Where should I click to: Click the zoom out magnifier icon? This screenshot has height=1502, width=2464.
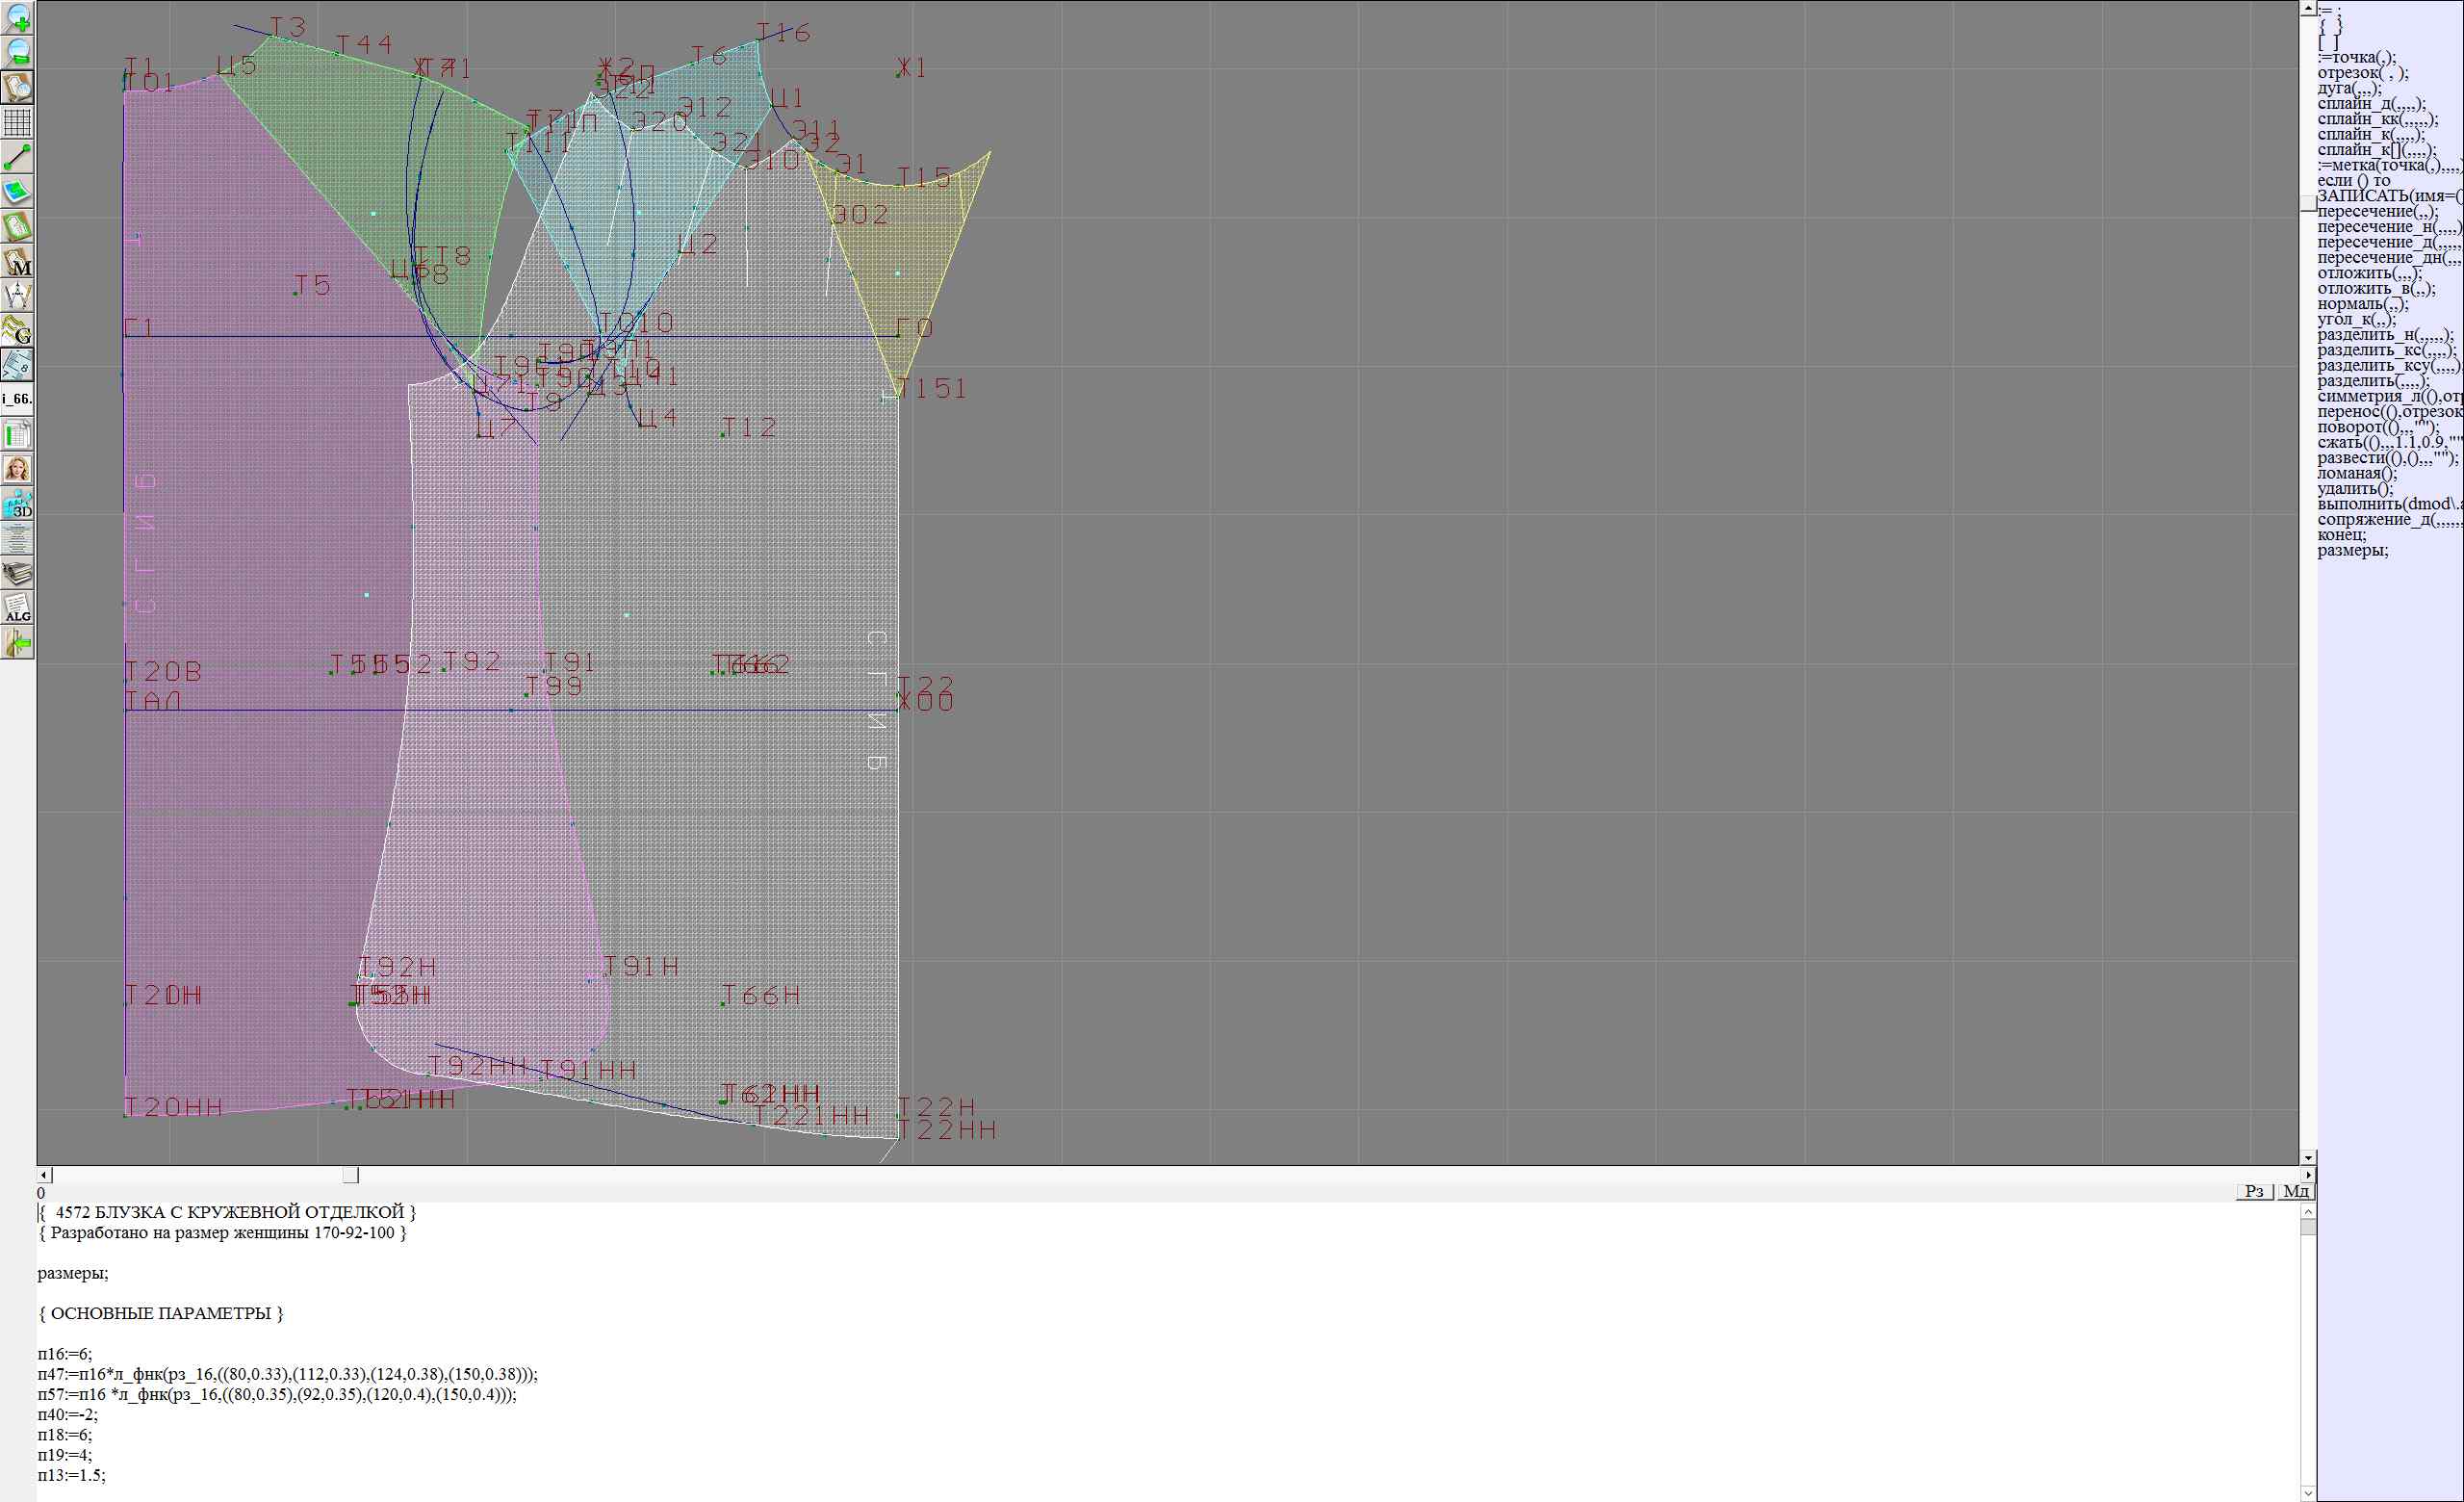pos(17,52)
